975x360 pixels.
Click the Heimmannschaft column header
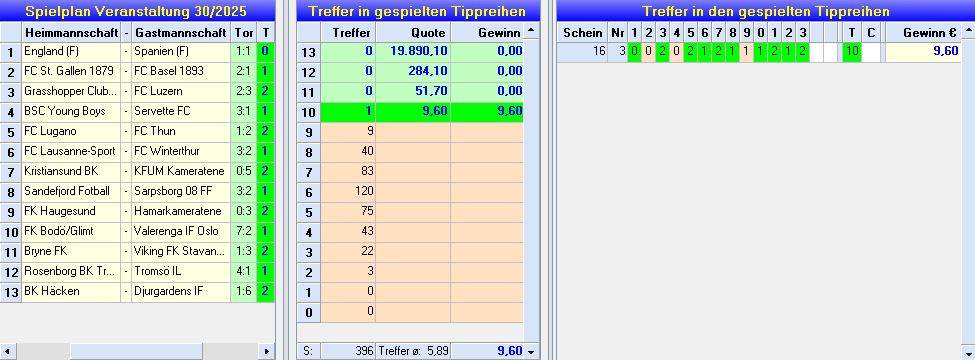71,32
